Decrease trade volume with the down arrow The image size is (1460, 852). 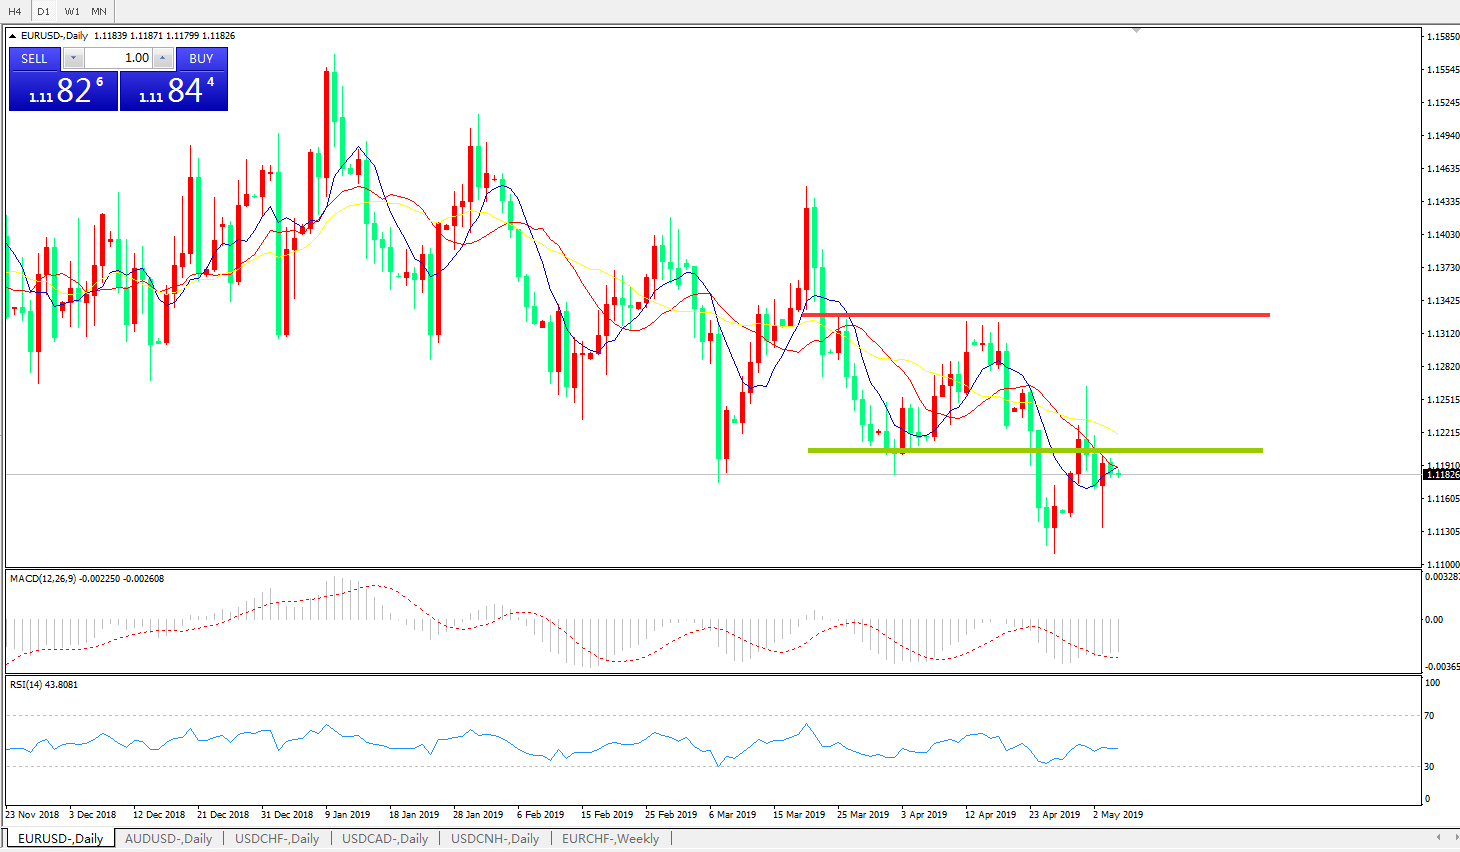tap(73, 59)
